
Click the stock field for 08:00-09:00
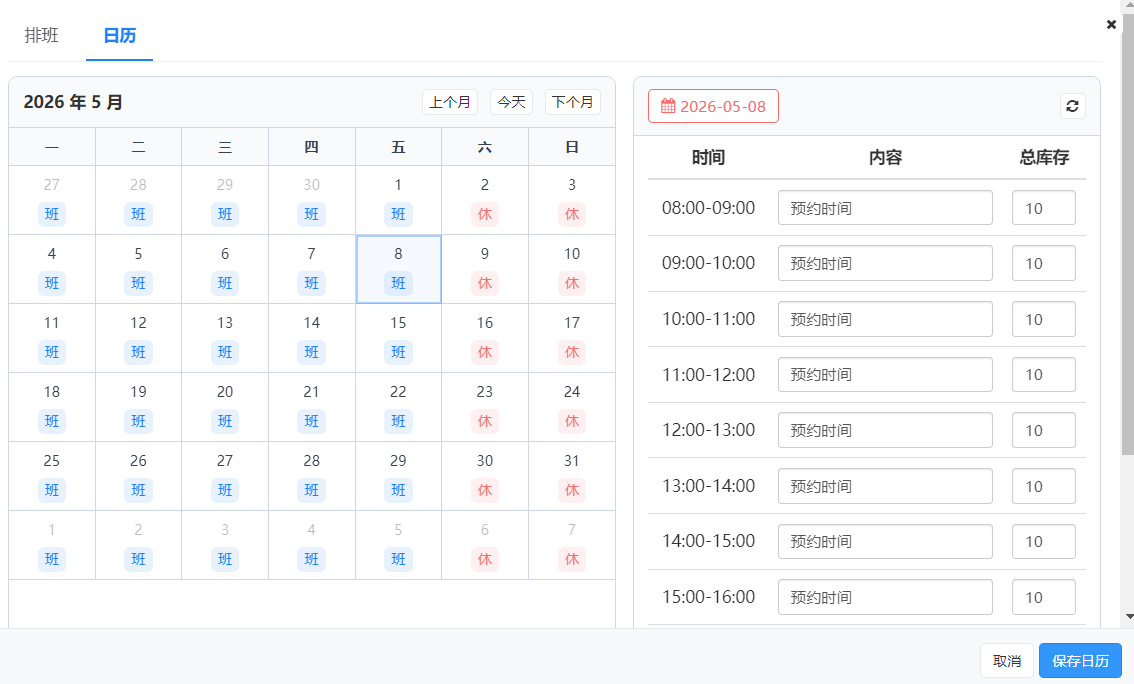[x=1044, y=208]
